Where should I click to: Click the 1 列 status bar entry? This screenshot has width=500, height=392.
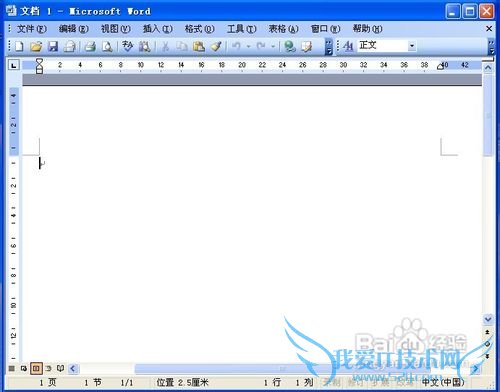pyautogui.click(x=304, y=382)
